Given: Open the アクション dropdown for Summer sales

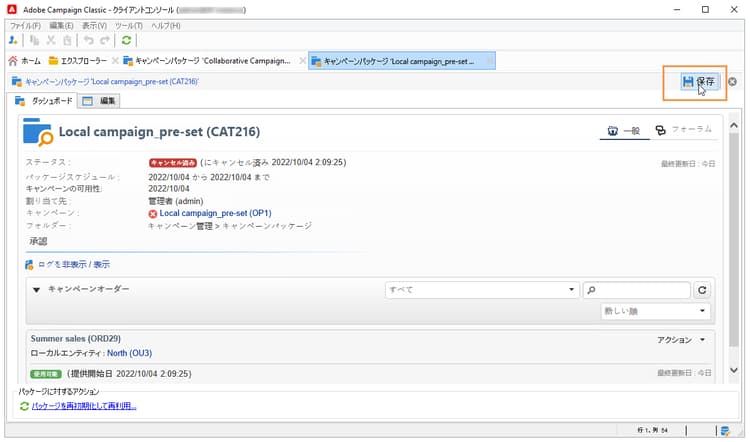Looking at the screenshot, I should (681, 340).
